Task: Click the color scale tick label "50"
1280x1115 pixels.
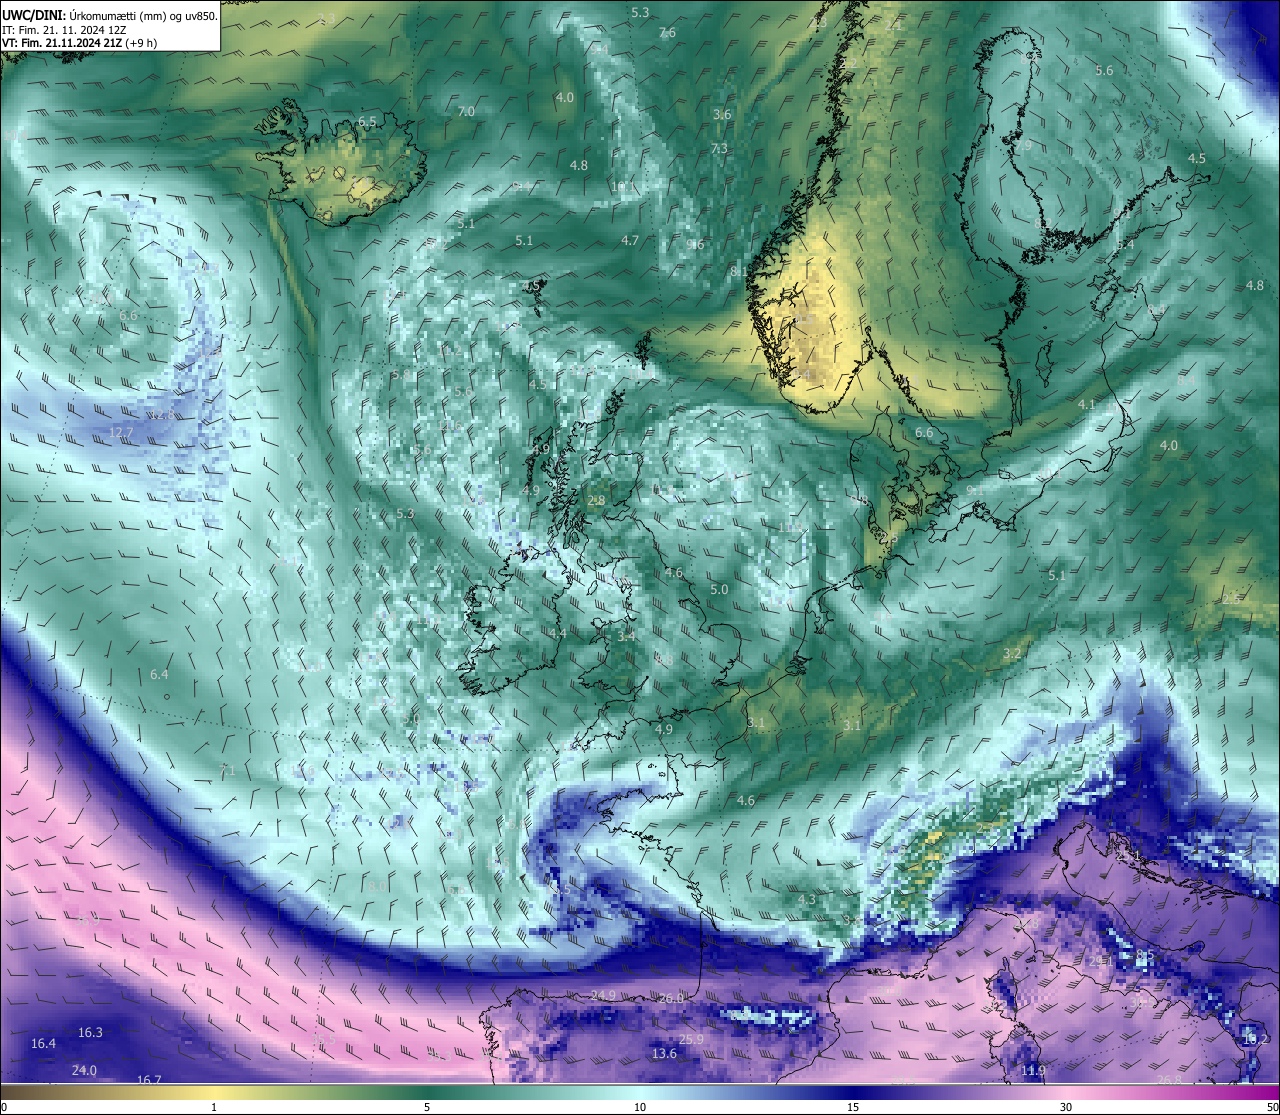Action: [x=1272, y=1107]
